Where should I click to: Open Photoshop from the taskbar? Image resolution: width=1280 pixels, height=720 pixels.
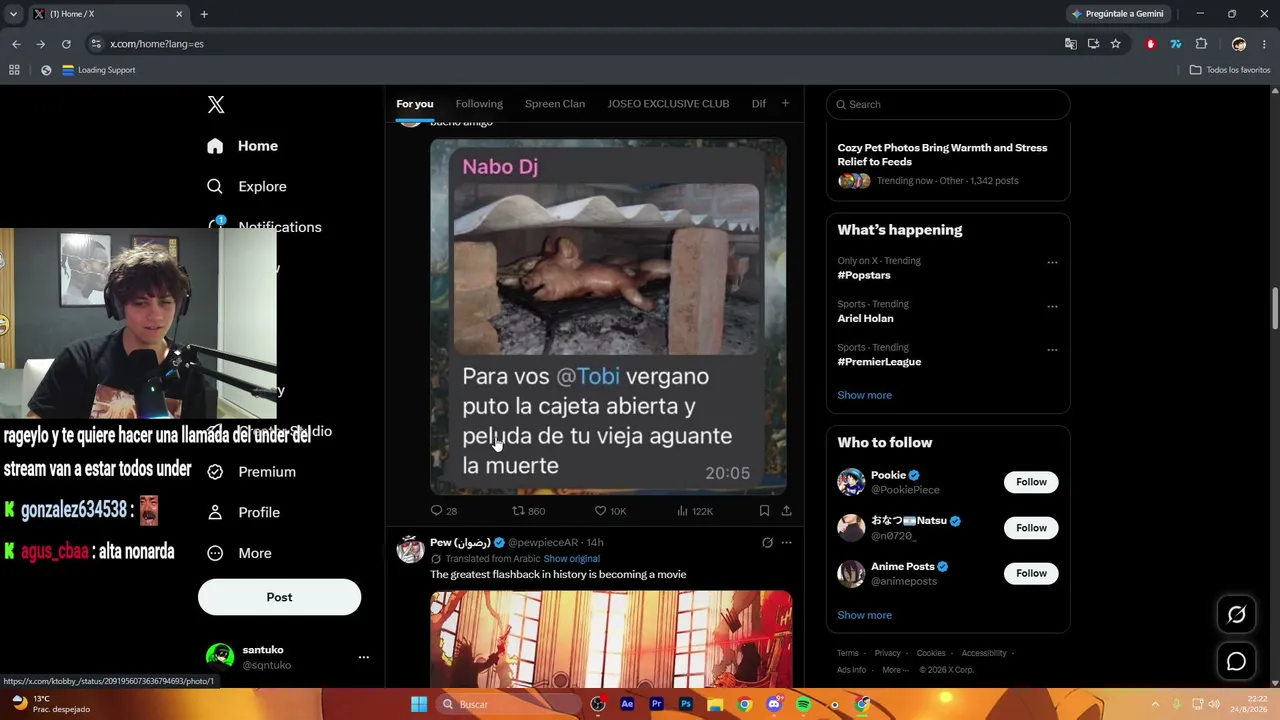(x=686, y=704)
